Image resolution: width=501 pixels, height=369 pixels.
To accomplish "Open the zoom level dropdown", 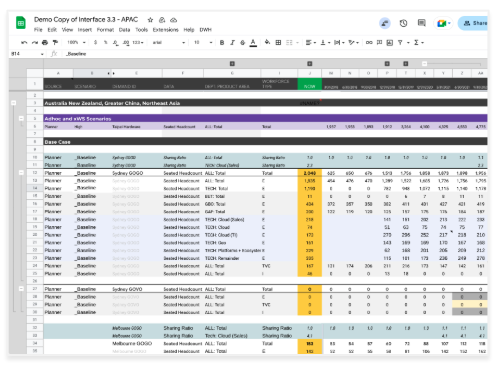I will coord(76,43).
